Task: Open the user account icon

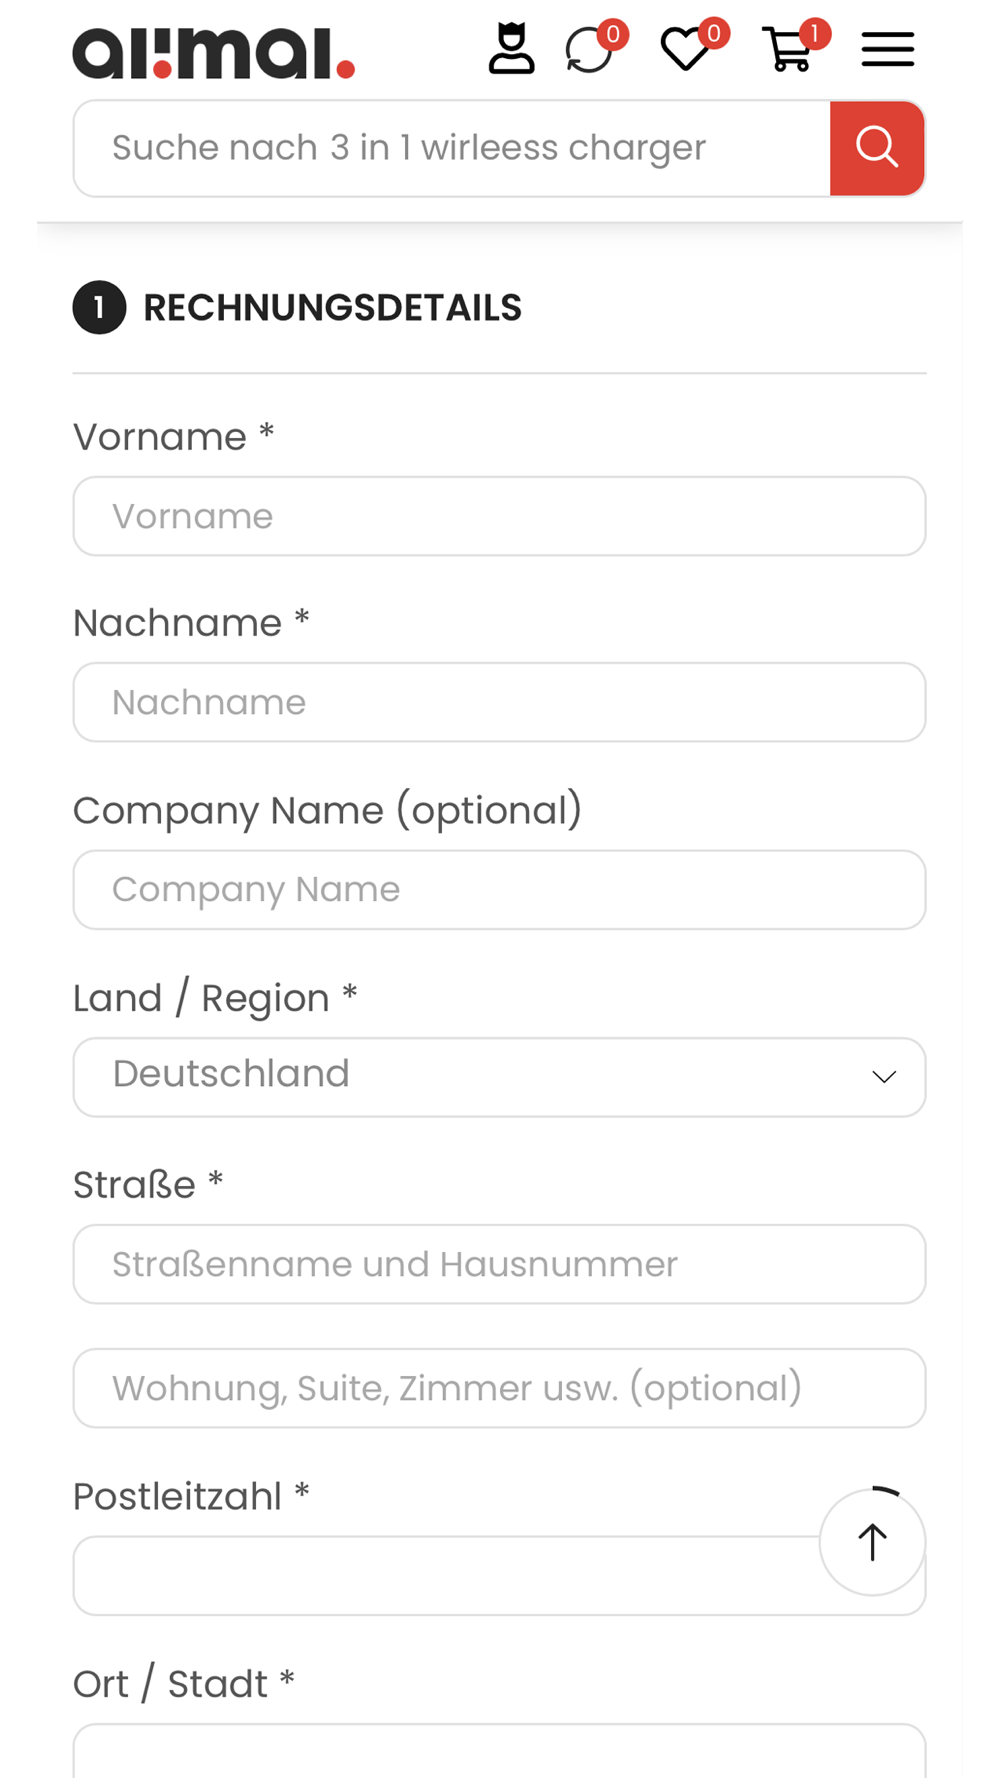Action: [x=511, y=49]
